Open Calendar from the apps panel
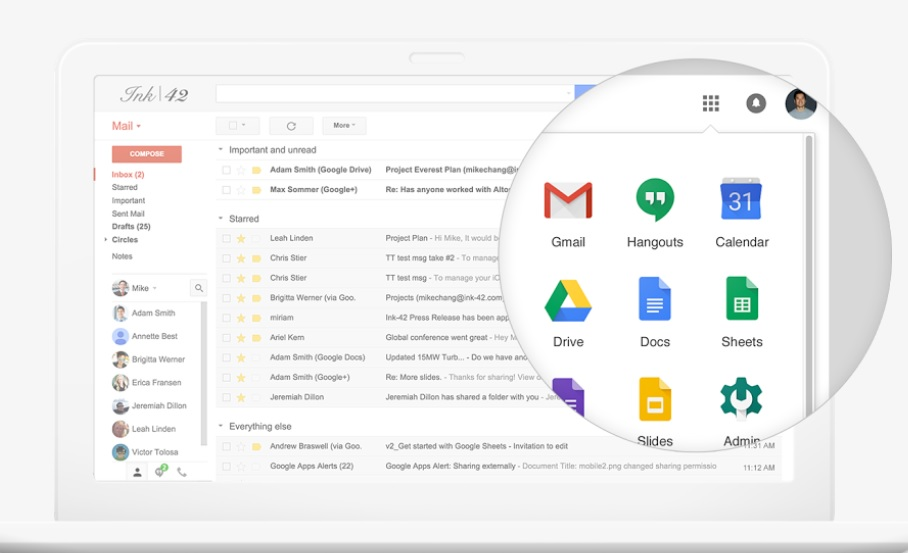 (742, 213)
